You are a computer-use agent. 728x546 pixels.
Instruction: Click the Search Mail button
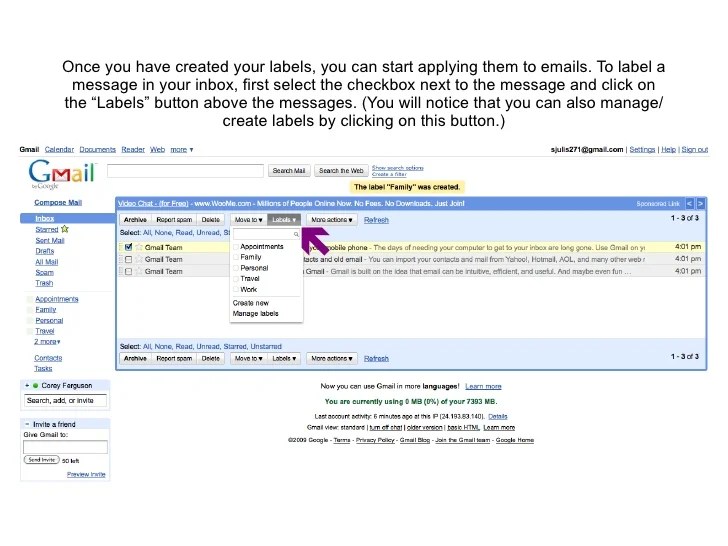tap(289, 171)
